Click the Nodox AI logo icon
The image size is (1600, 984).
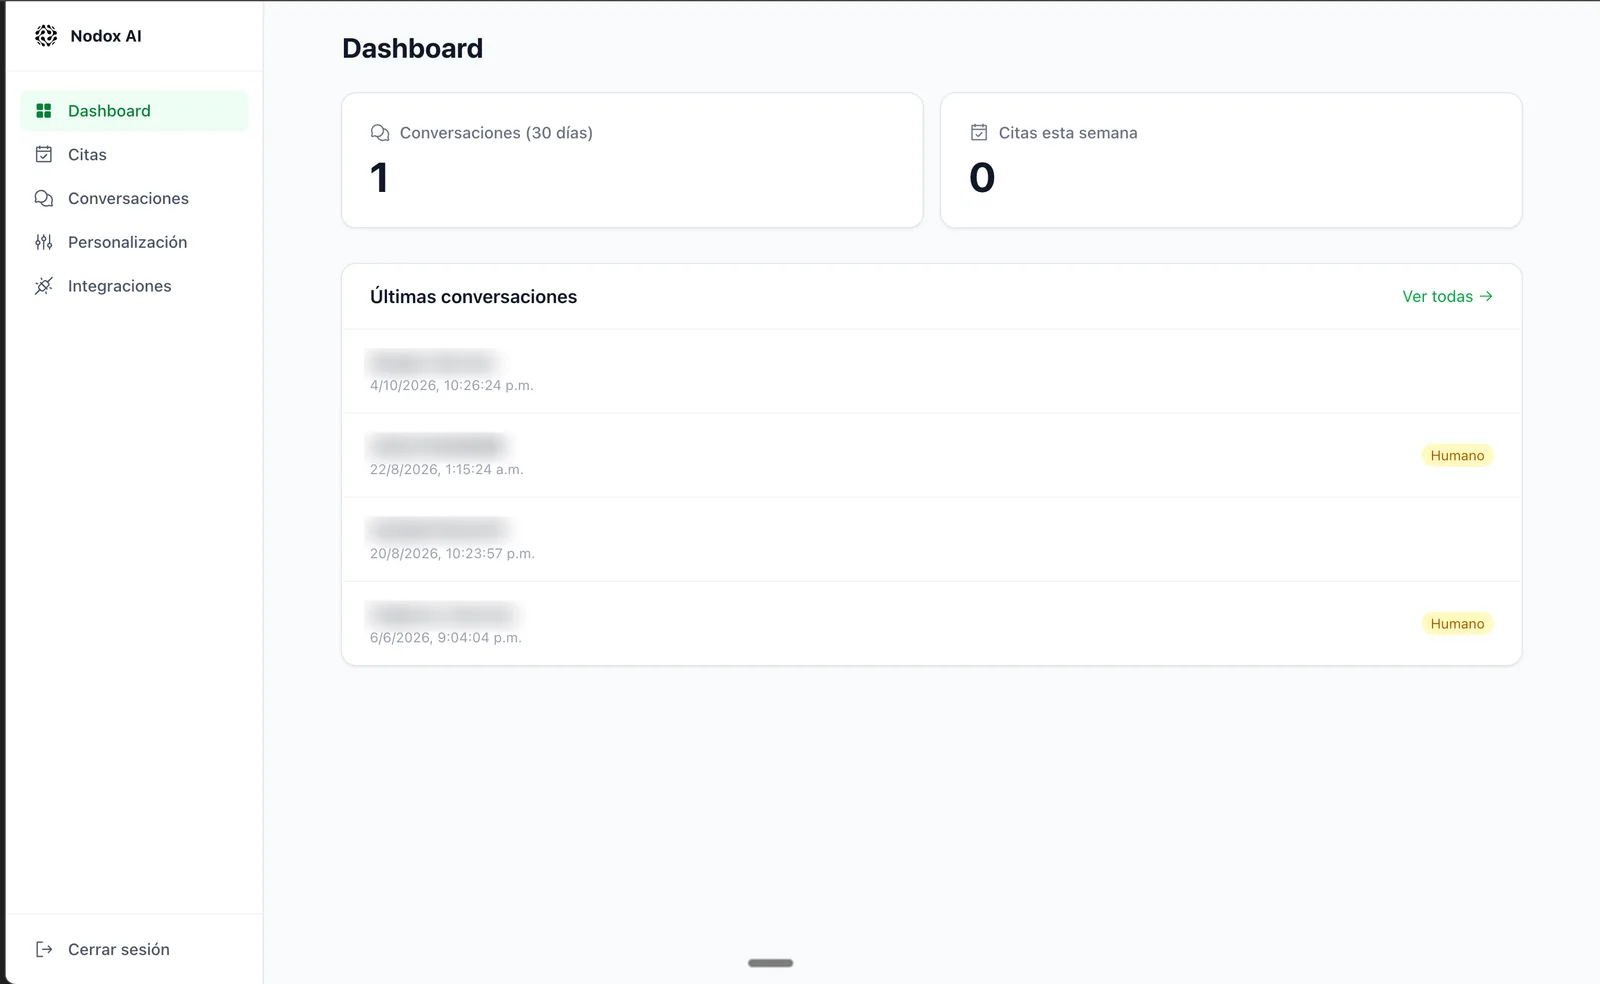tap(46, 36)
